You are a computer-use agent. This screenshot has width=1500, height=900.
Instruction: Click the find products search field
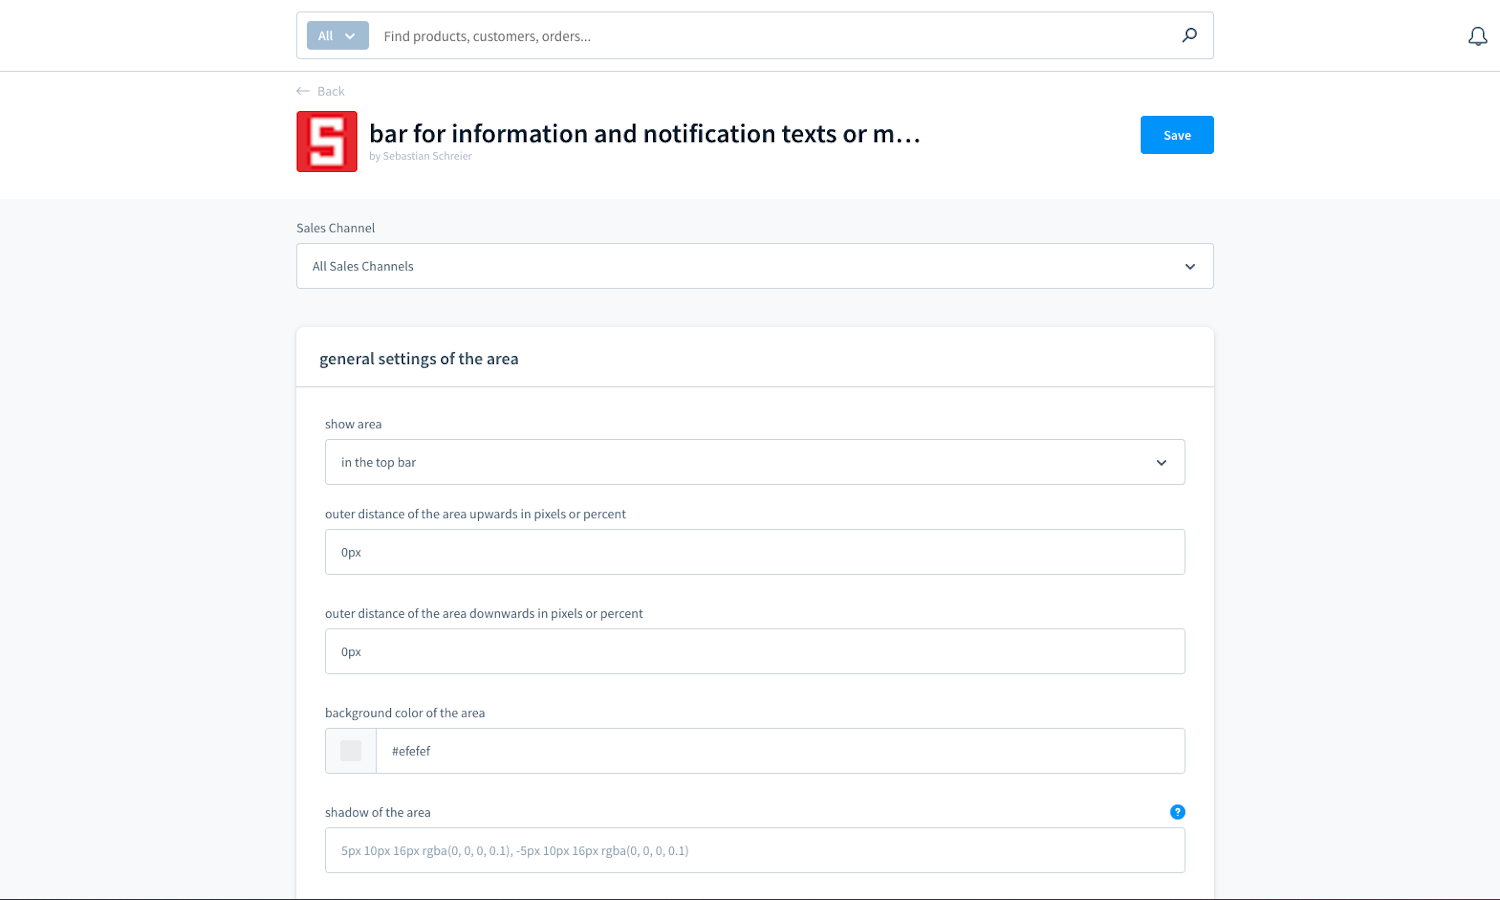point(700,35)
